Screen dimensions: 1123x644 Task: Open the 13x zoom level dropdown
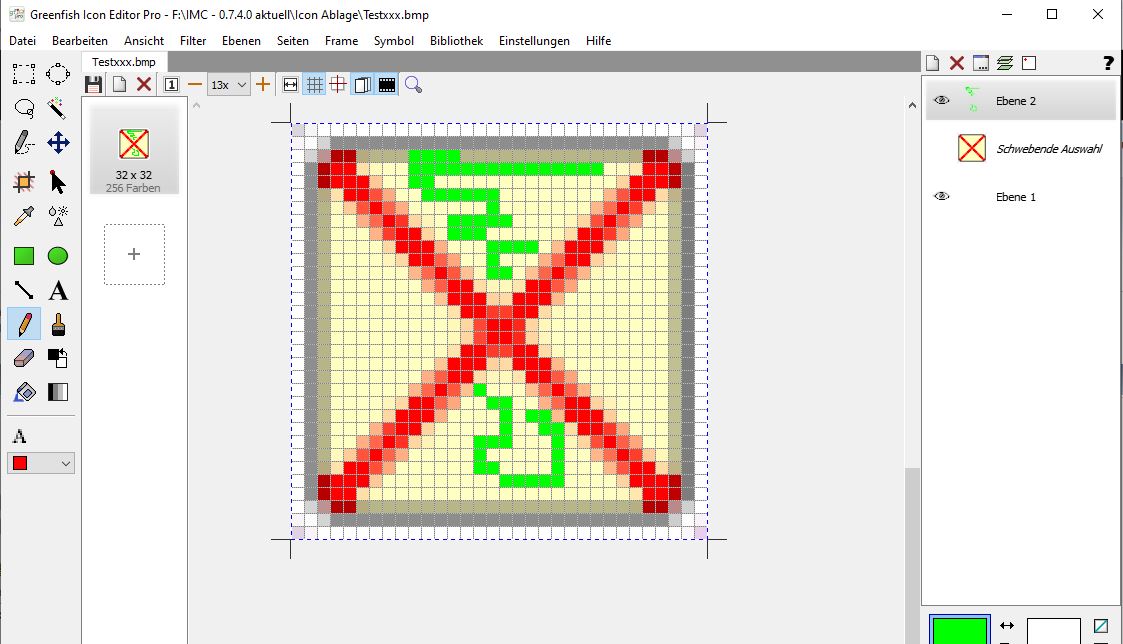click(229, 85)
